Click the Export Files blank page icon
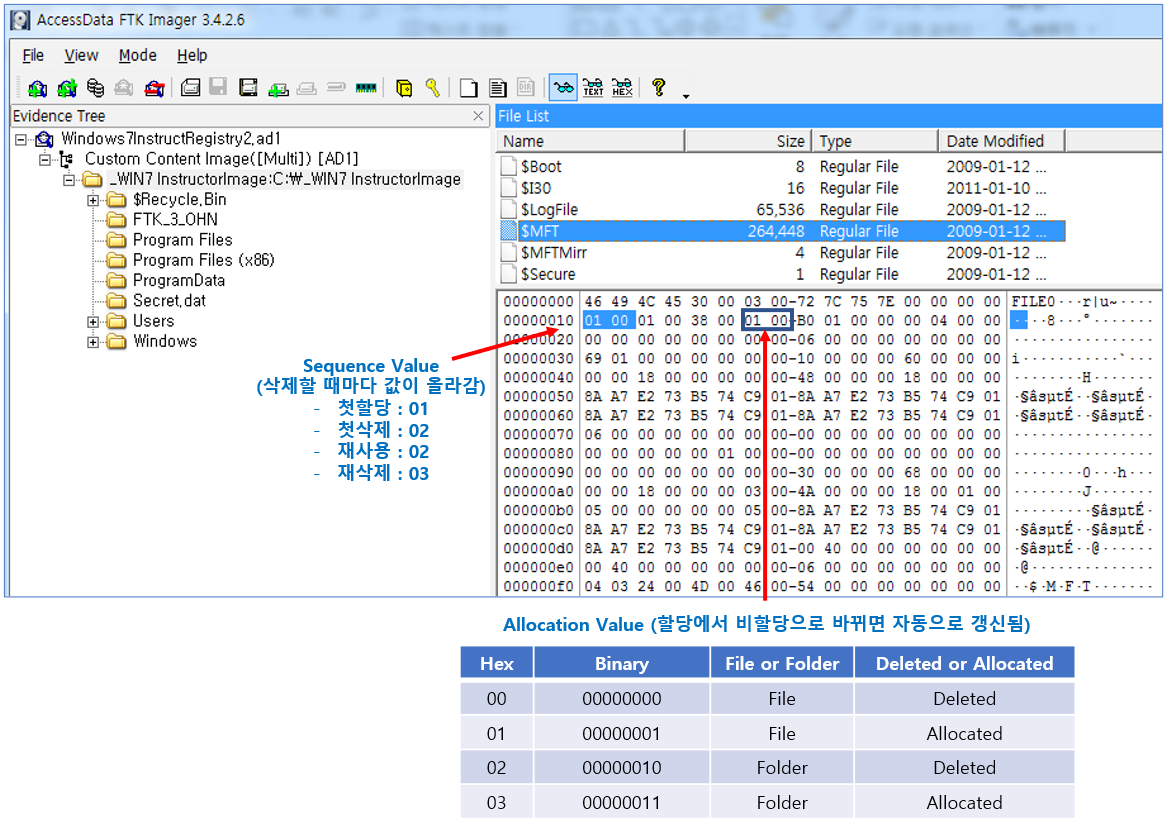 468,88
